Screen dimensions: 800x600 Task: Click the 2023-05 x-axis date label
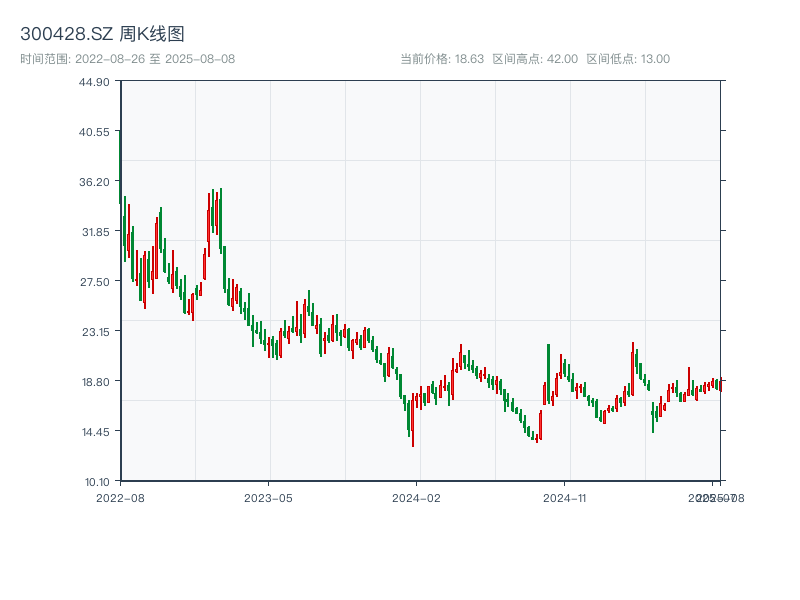point(268,497)
